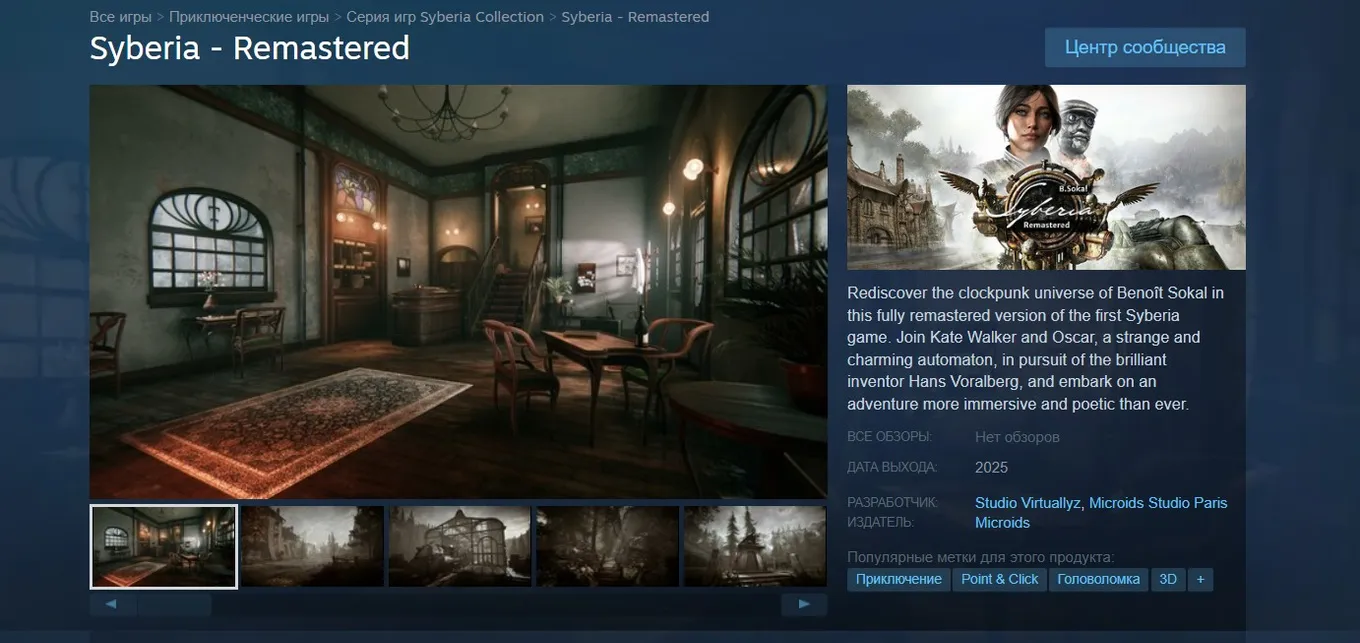Click the 'Syberia - Remastered' page title
1360x643 pixels.
tap(250, 48)
